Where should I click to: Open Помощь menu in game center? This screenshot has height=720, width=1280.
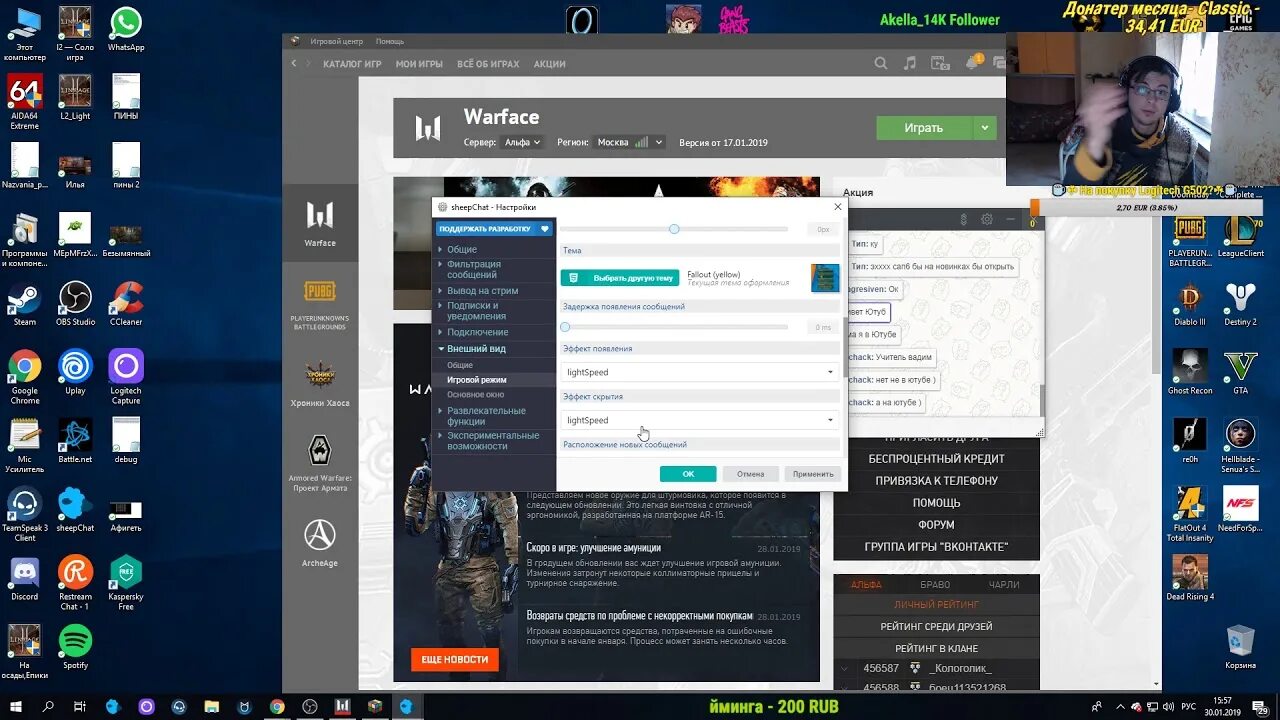390,41
